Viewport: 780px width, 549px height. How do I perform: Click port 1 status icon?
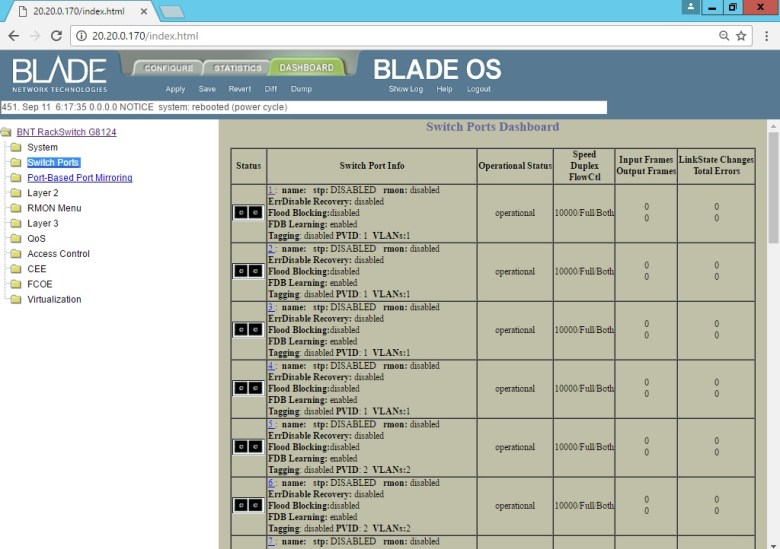pyautogui.click(x=247, y=212)
